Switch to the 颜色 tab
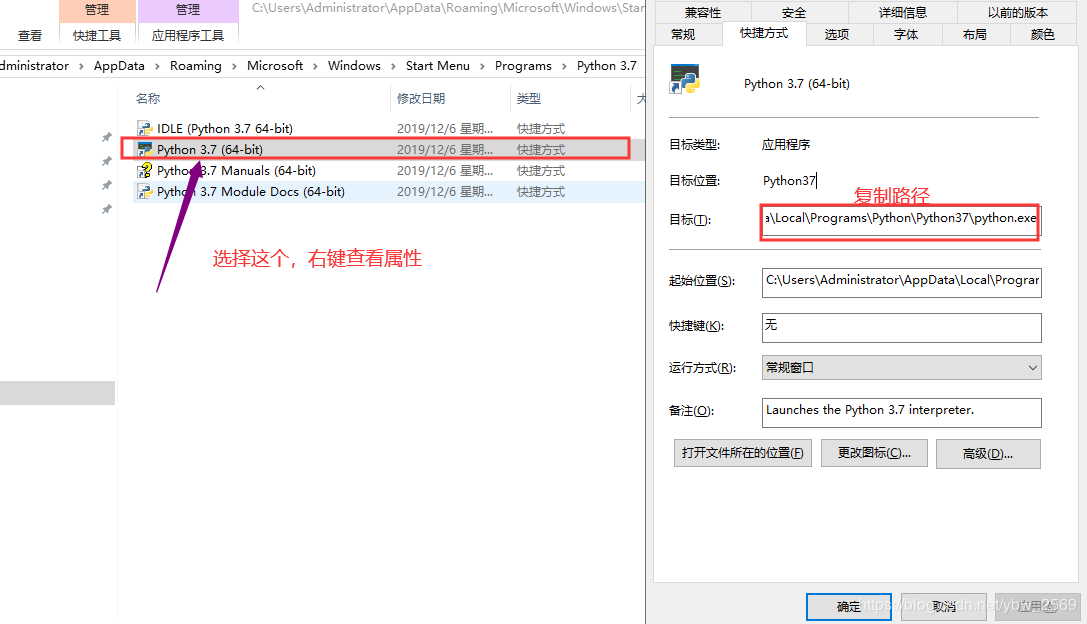This screenshot has height=624, width=1087. [x=1043, y=35]
